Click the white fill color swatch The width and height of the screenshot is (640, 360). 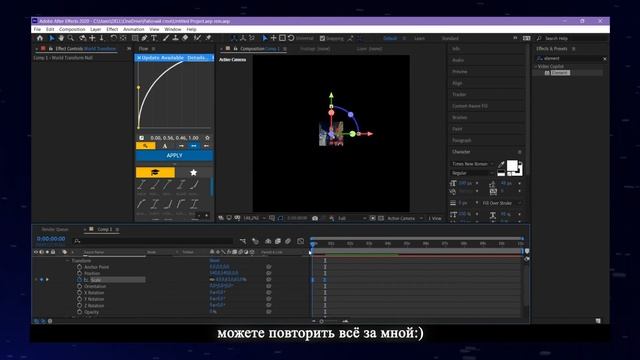[x=512, y=166]
